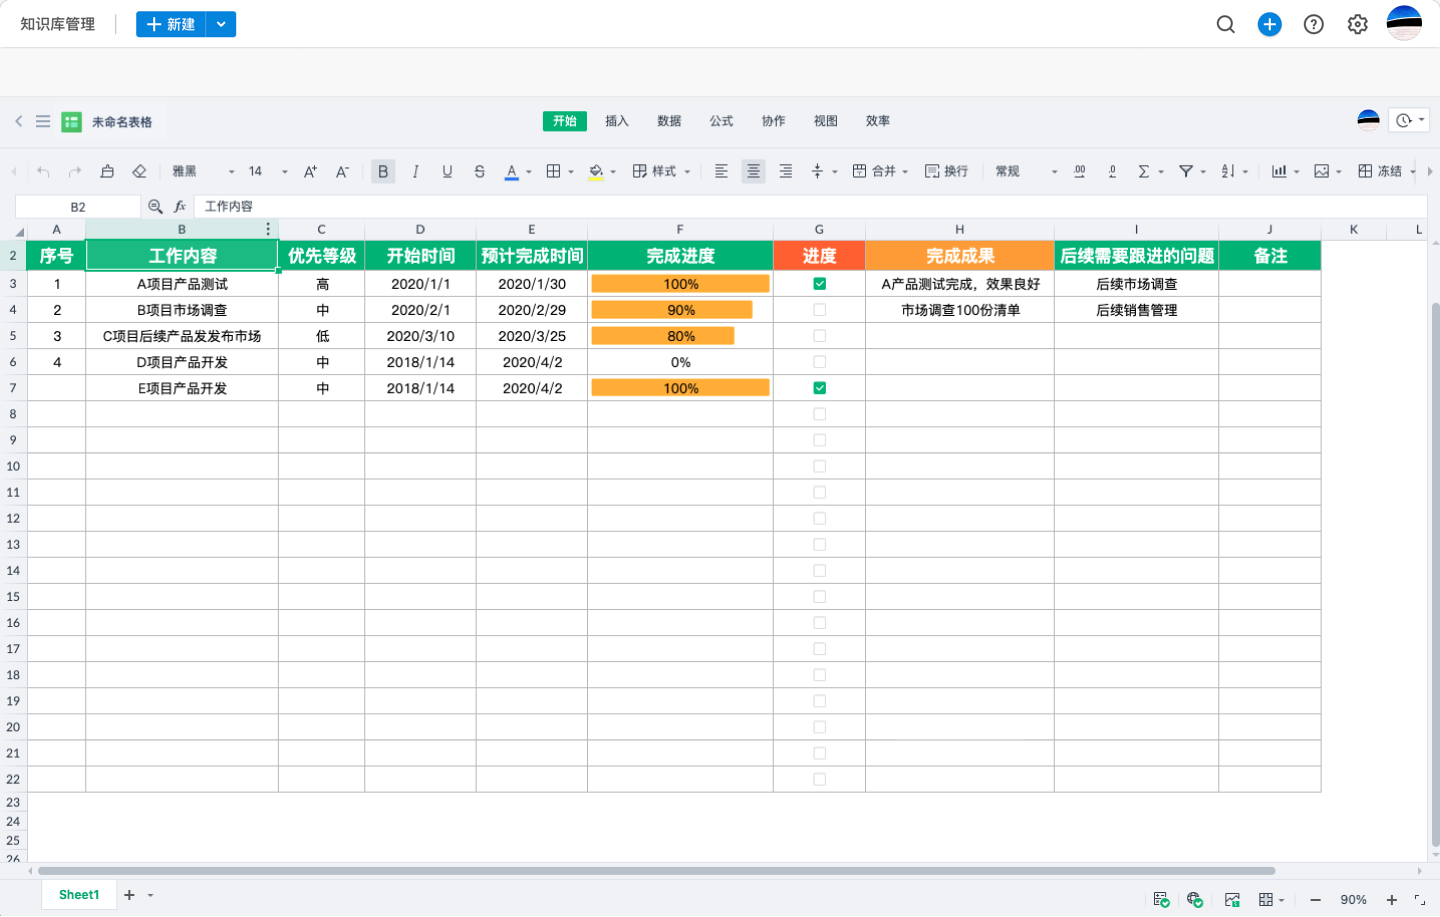Click the 100% progress bar of E项目产品开发
Screen dimensions: 1440x917
[680, 387]
